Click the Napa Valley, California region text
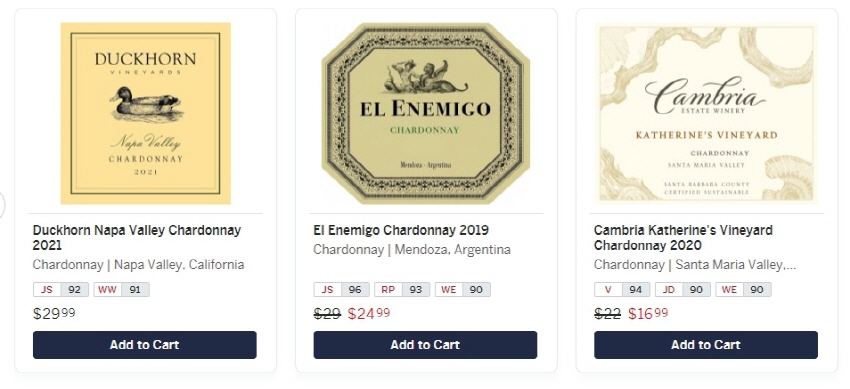 (179, 265)
